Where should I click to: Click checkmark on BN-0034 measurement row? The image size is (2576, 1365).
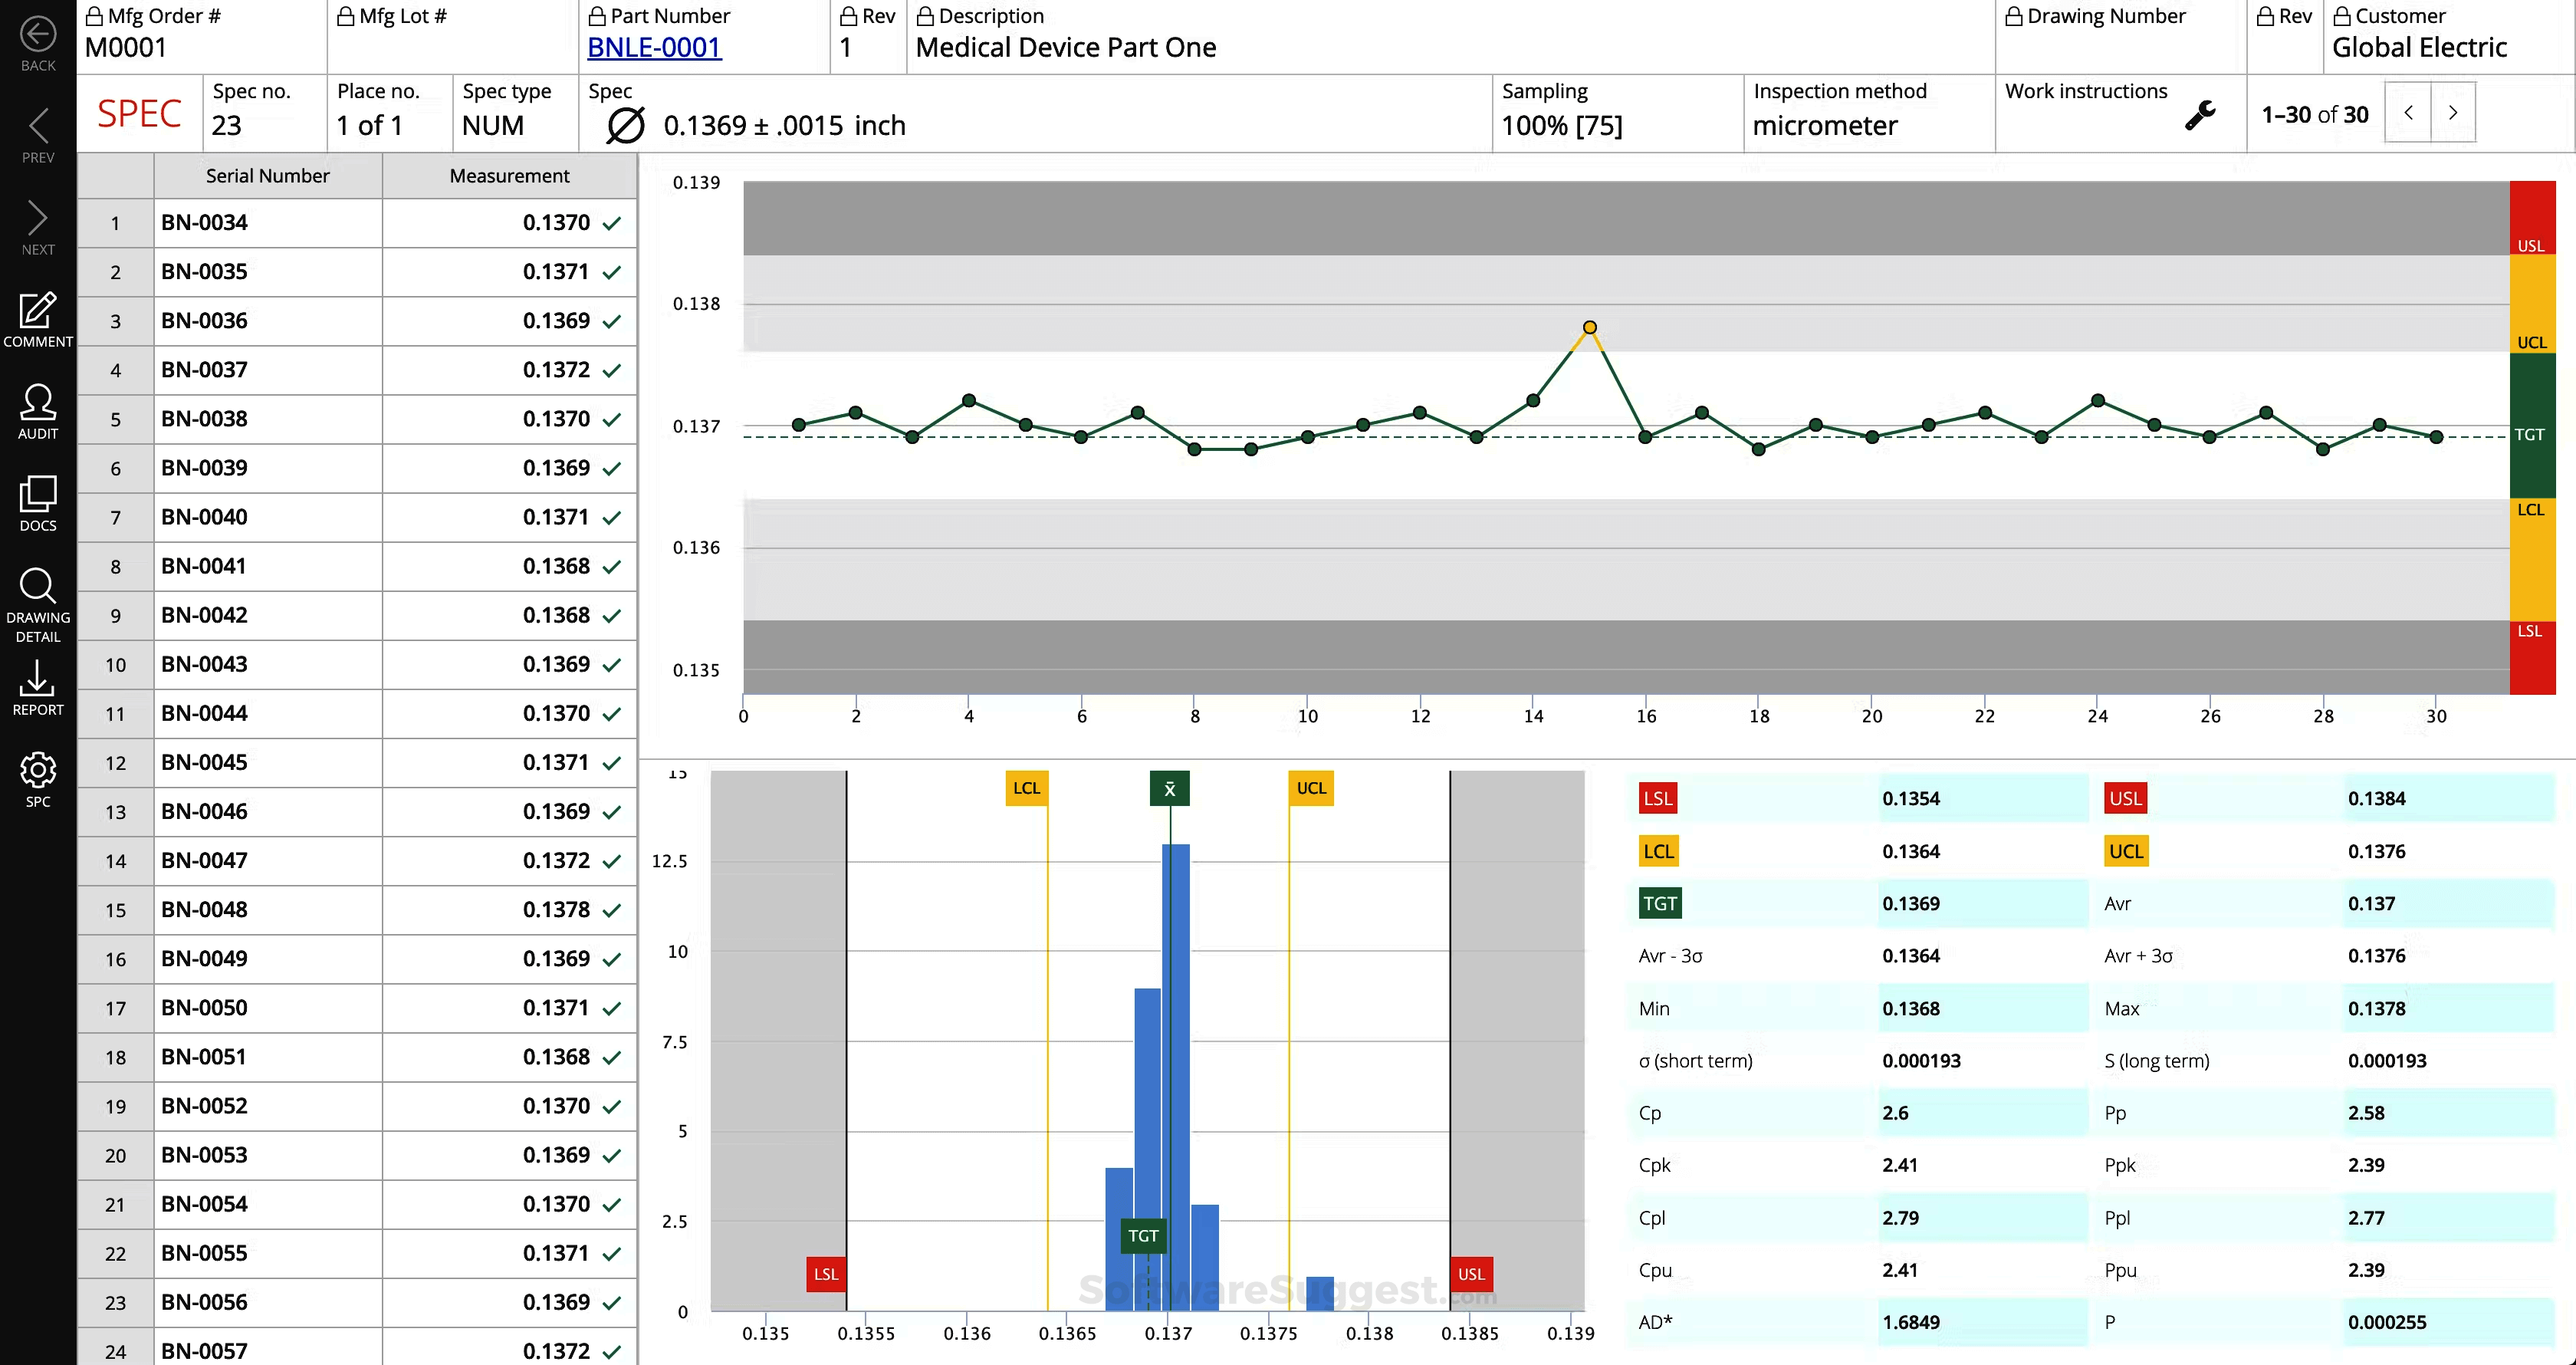(x=612, y=223)
